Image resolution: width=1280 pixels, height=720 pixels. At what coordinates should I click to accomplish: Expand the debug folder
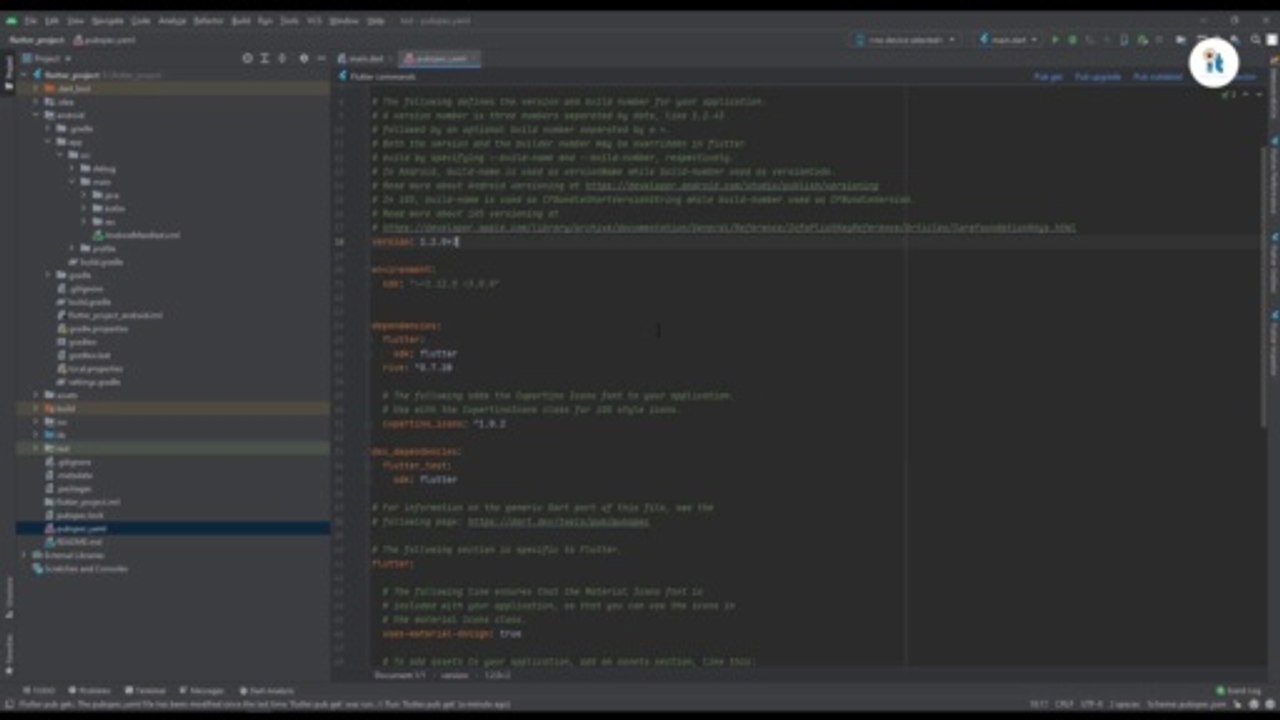[x=73, y=168]
